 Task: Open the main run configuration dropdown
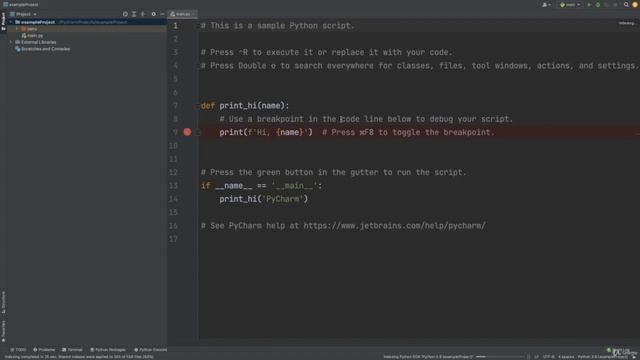coord(570,5)
